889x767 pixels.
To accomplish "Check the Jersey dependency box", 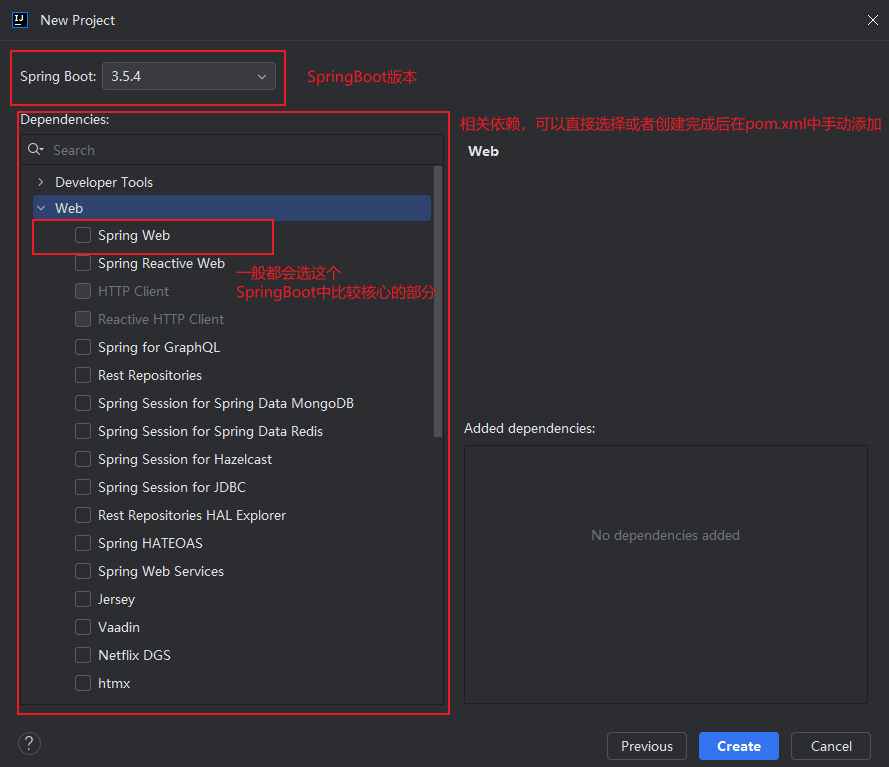I will coord(83,599).
